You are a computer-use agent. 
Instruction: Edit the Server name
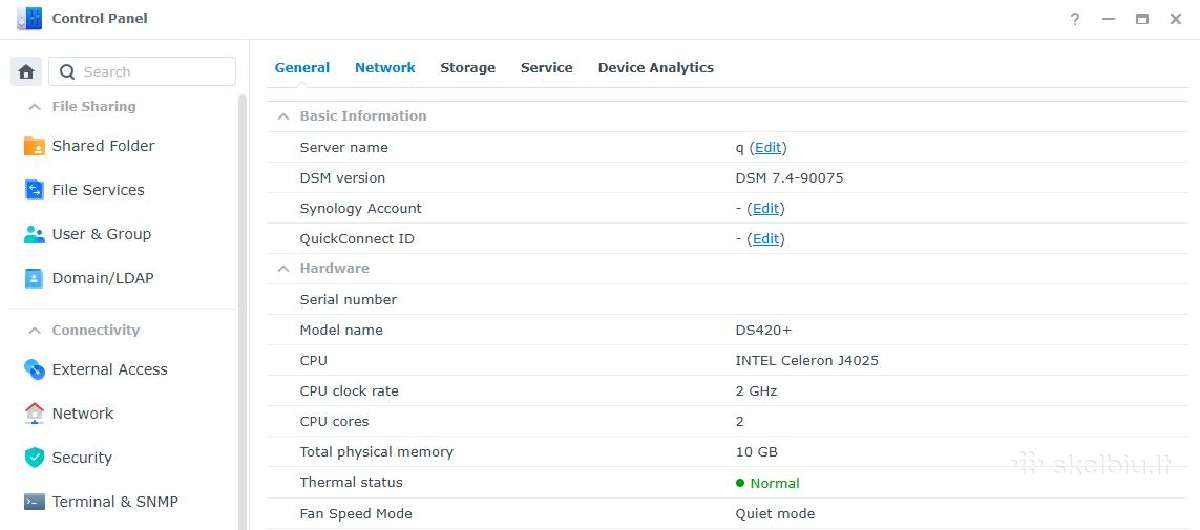768,148
